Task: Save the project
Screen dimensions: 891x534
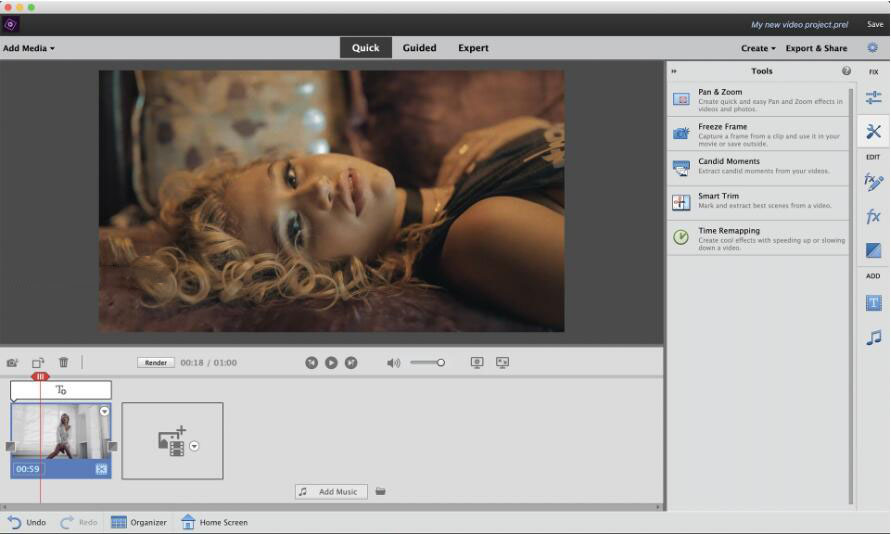Action: (x=875, y=24)
